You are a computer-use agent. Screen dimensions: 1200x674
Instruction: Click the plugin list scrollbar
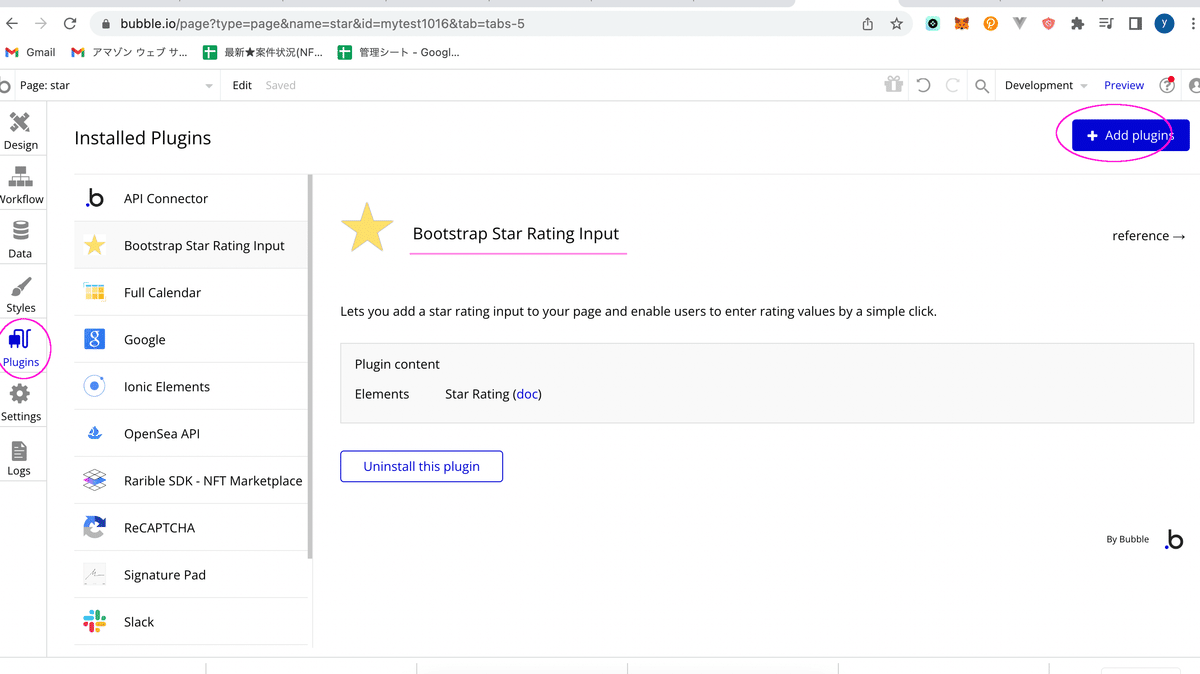[x=310, y=365]
